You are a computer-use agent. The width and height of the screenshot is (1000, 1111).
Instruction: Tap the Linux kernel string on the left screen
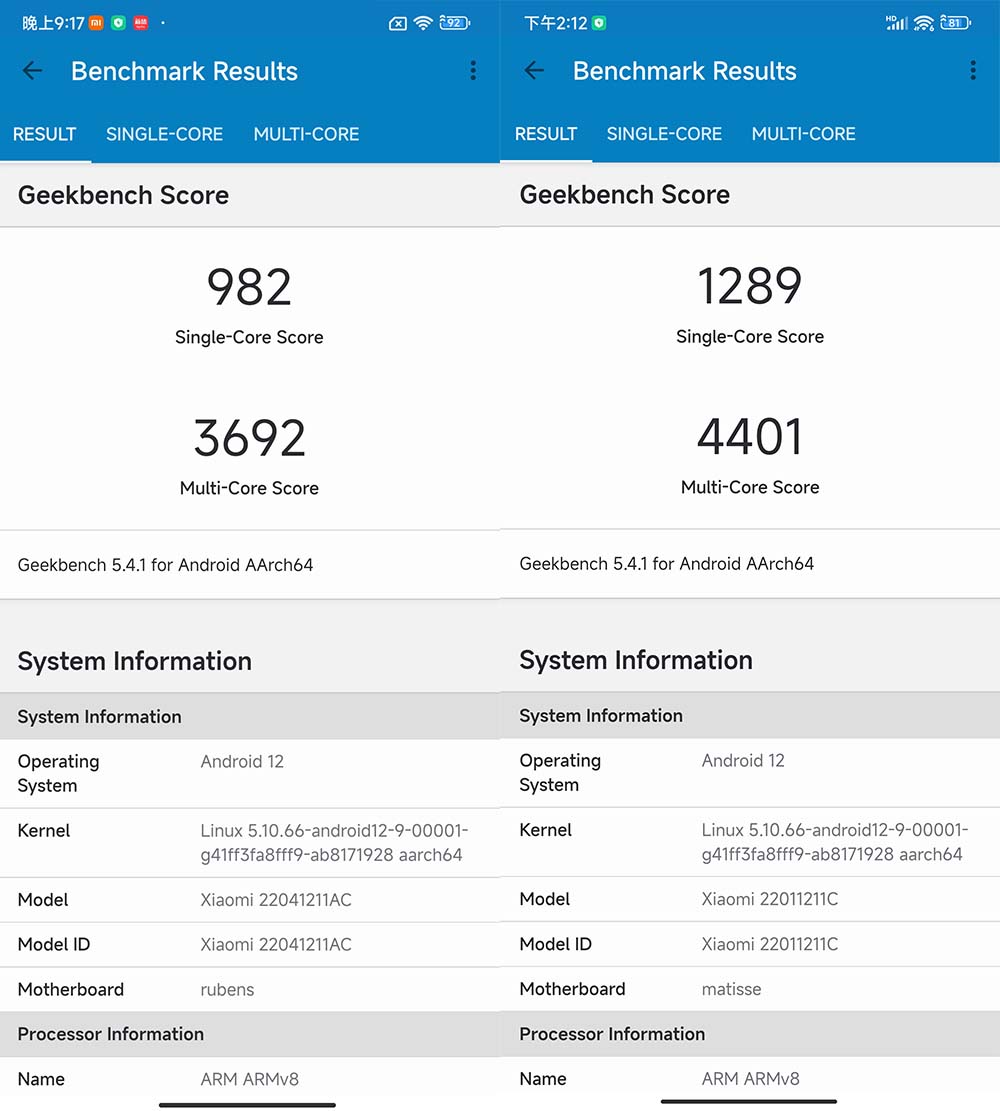(x=335, y=842)
